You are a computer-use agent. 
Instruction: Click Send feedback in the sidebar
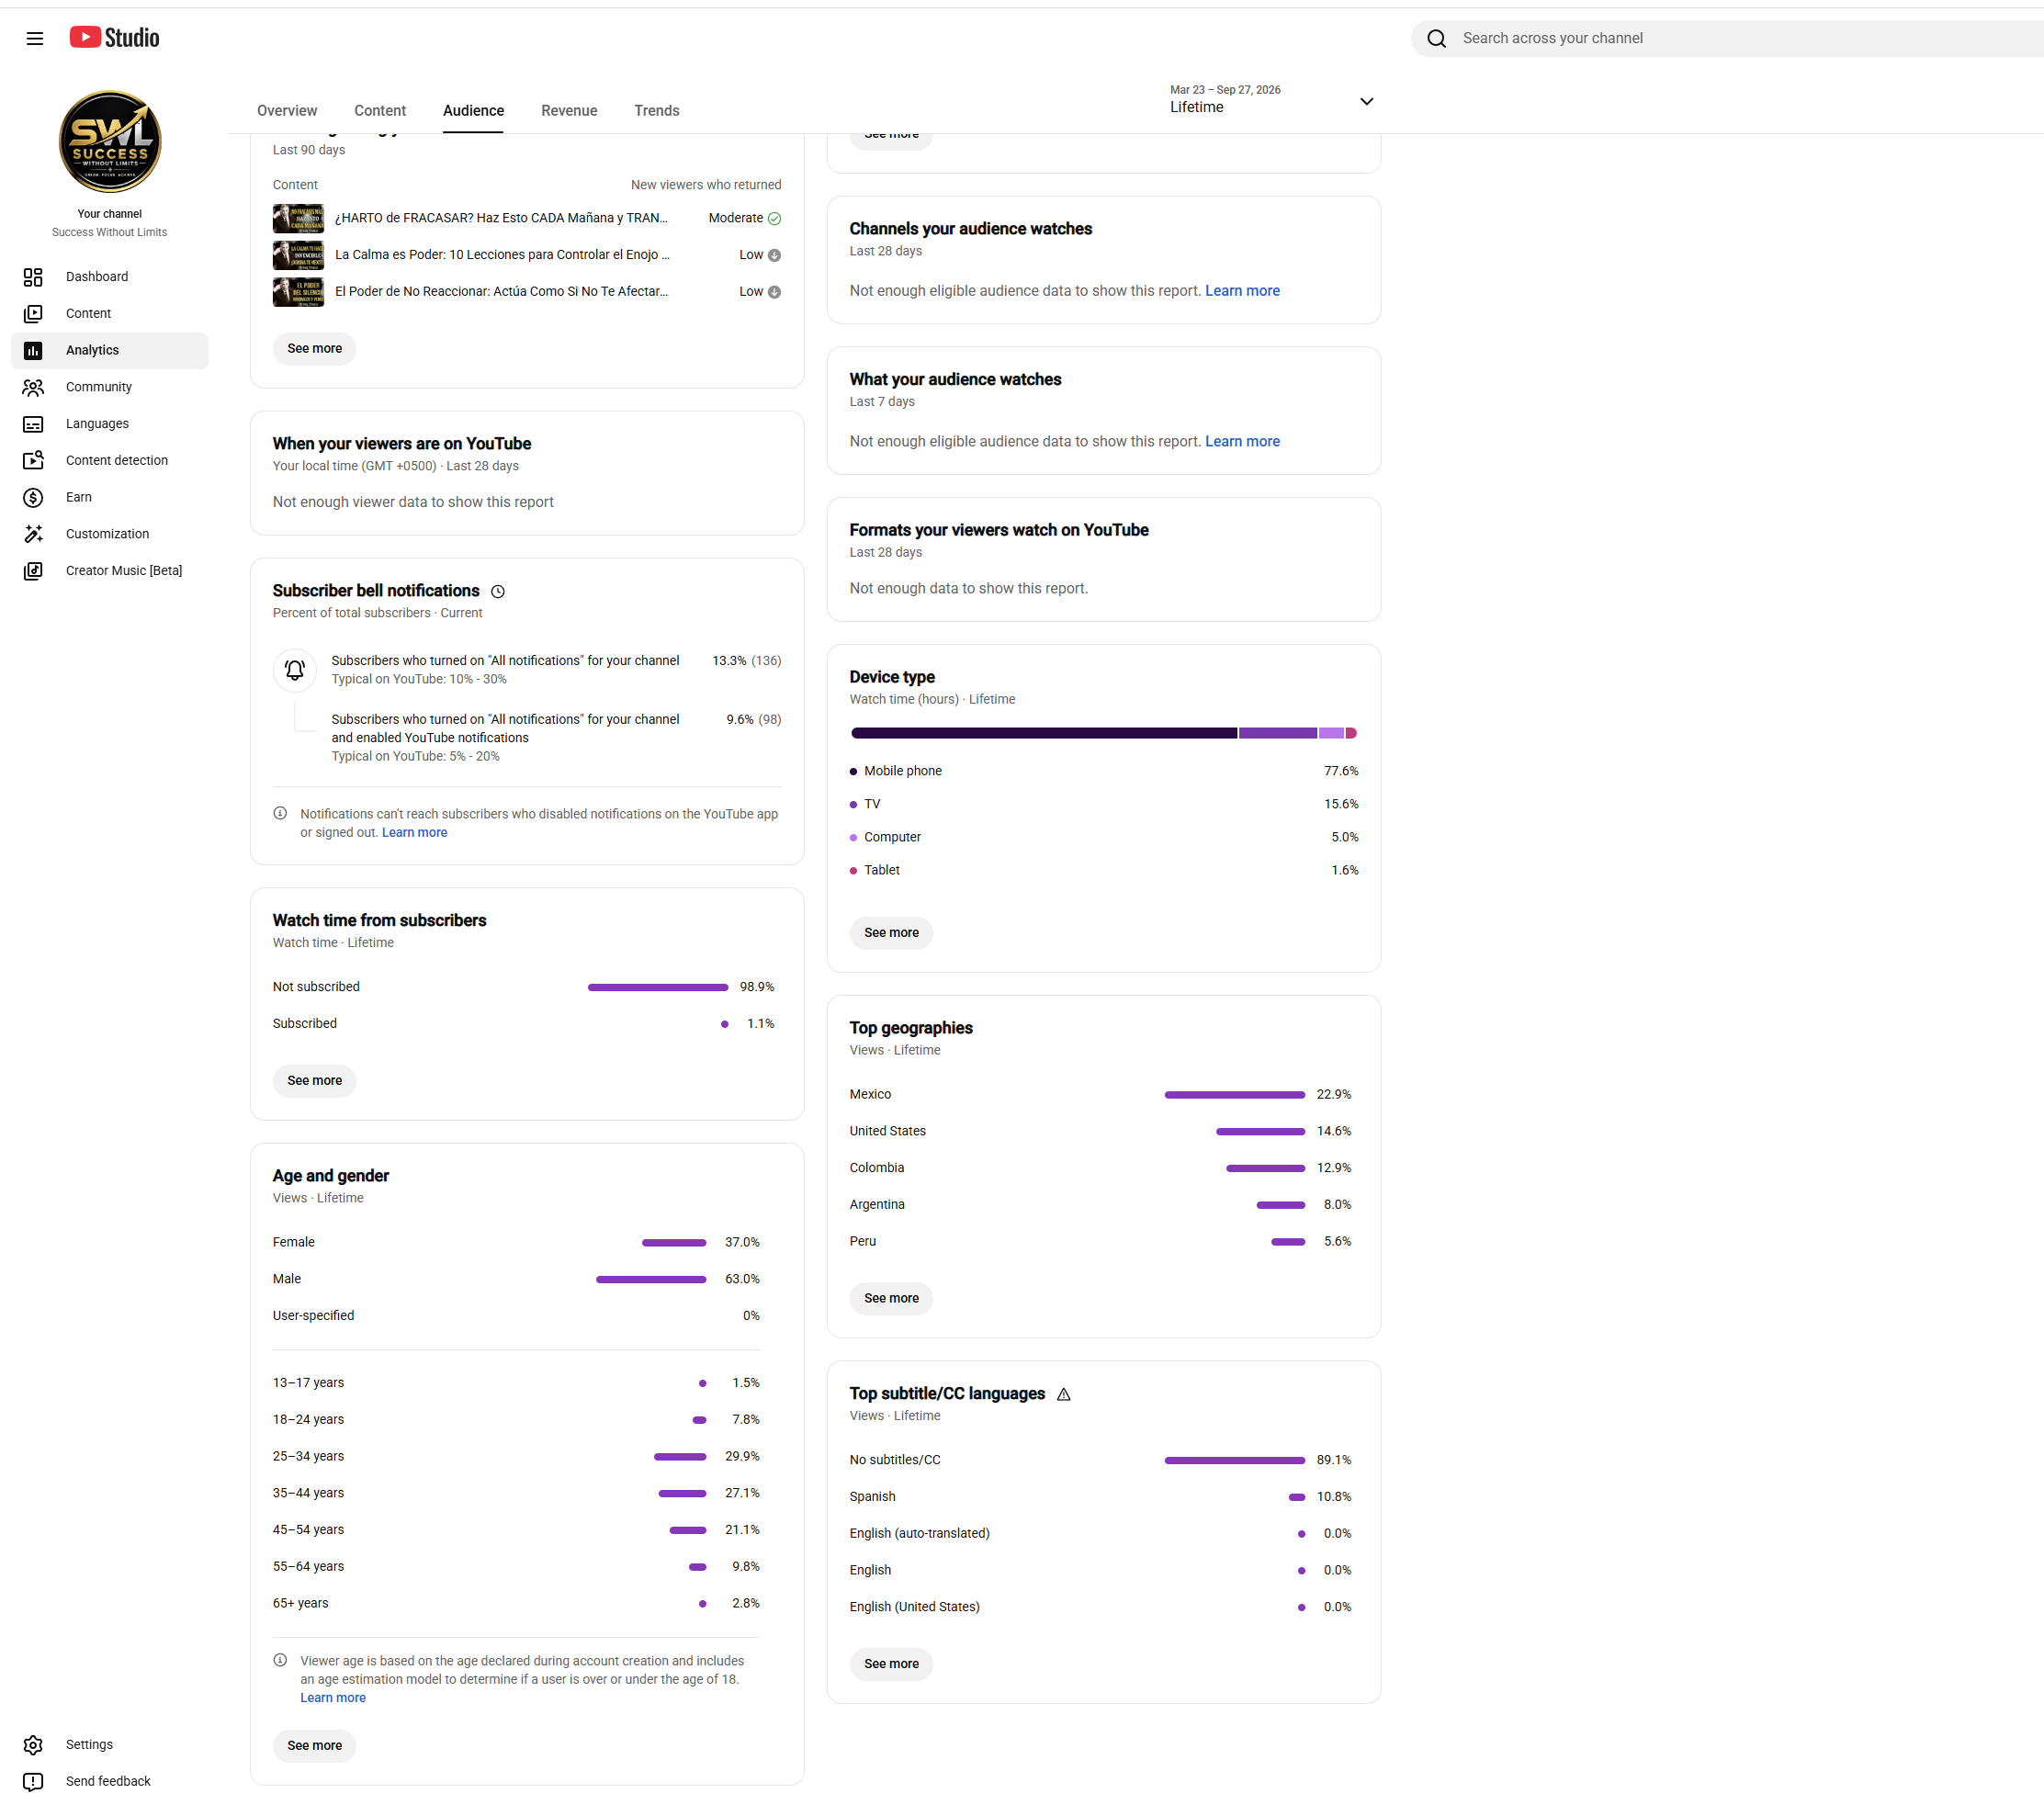click(x=109, y=1781)
